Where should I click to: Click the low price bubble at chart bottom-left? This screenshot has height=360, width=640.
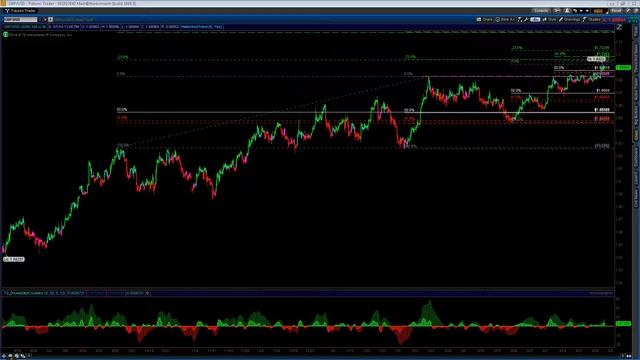click(x=14, y=259)
